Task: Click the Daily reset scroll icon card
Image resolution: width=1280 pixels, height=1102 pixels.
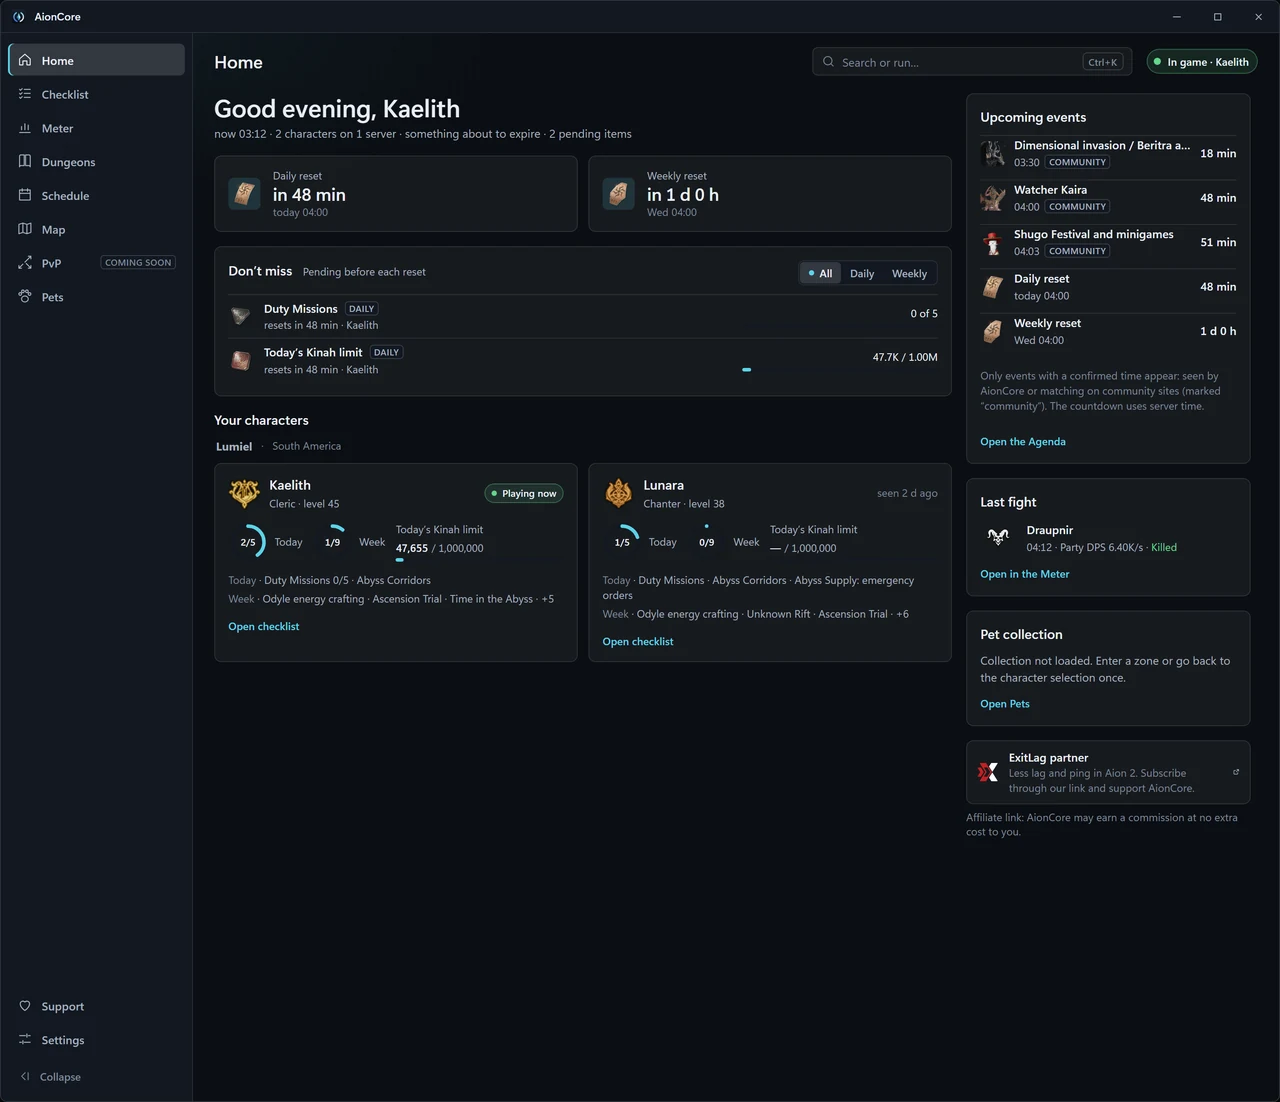Action: (x=244, y=194)
